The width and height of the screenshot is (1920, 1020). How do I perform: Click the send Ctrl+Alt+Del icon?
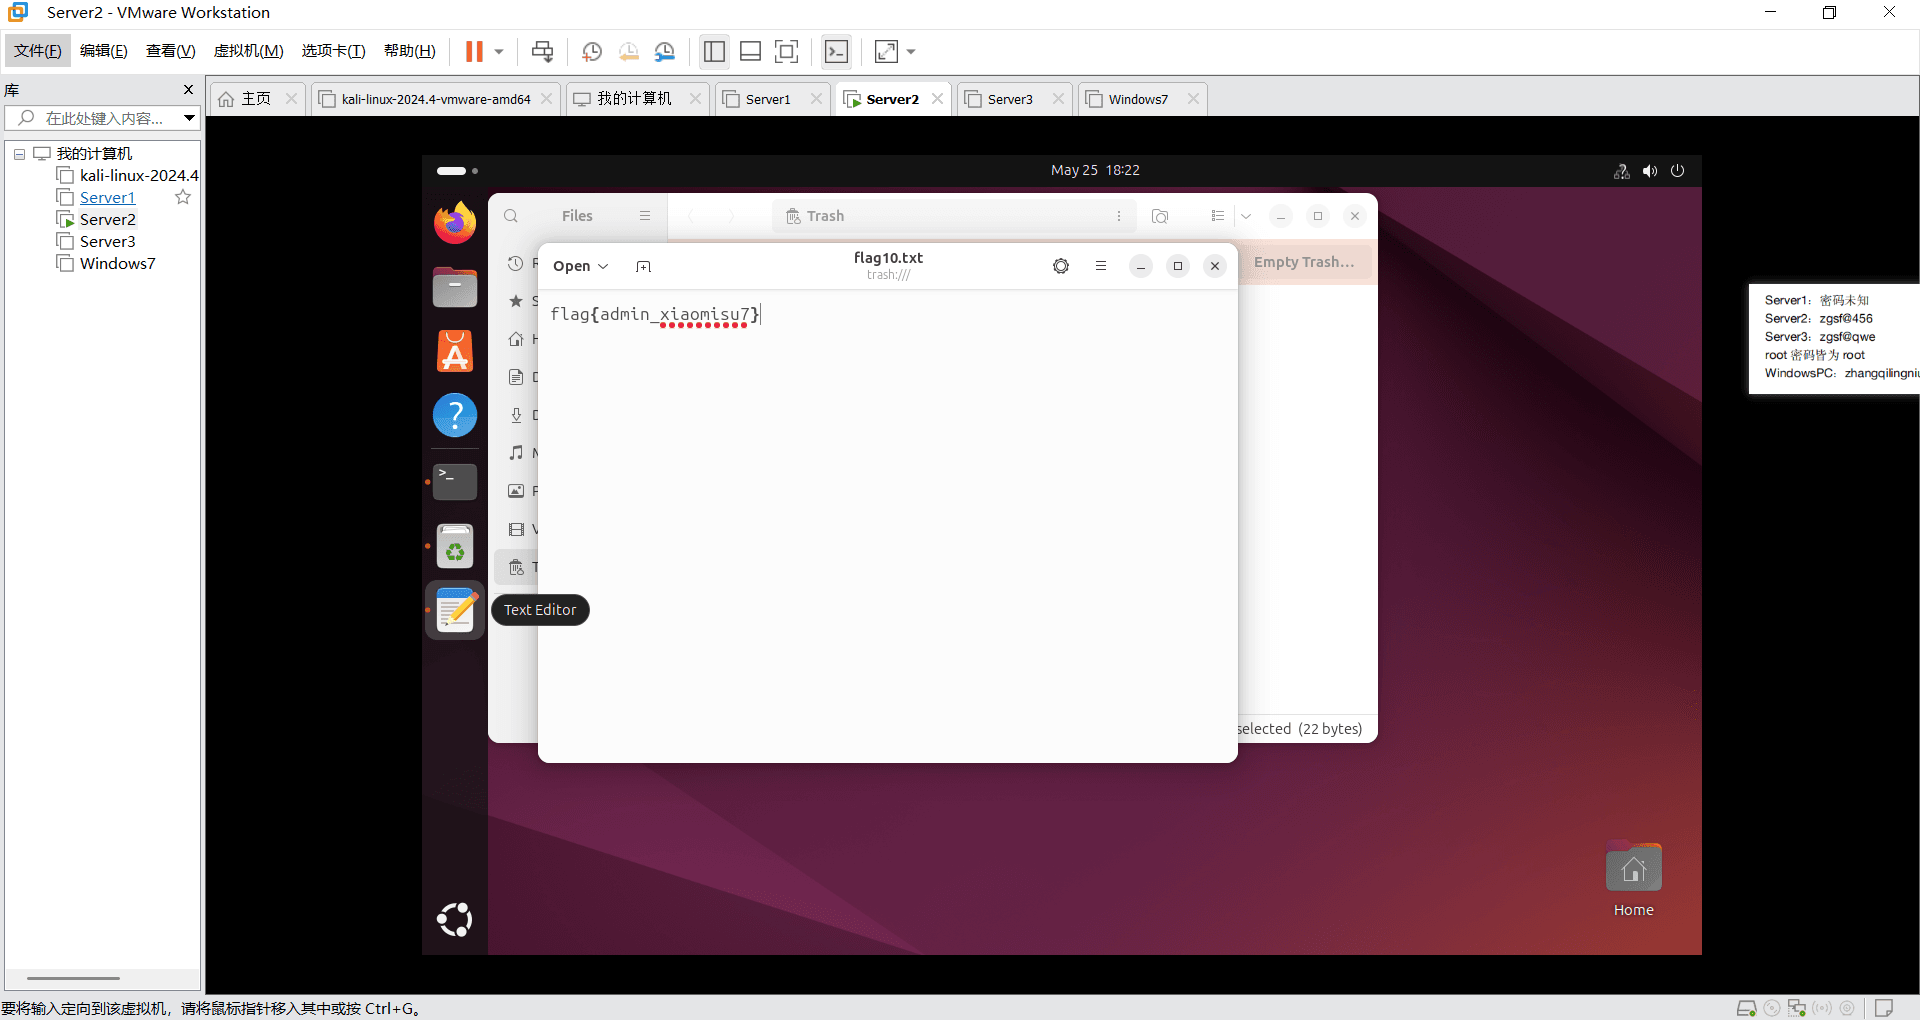(x=542, y=52)
